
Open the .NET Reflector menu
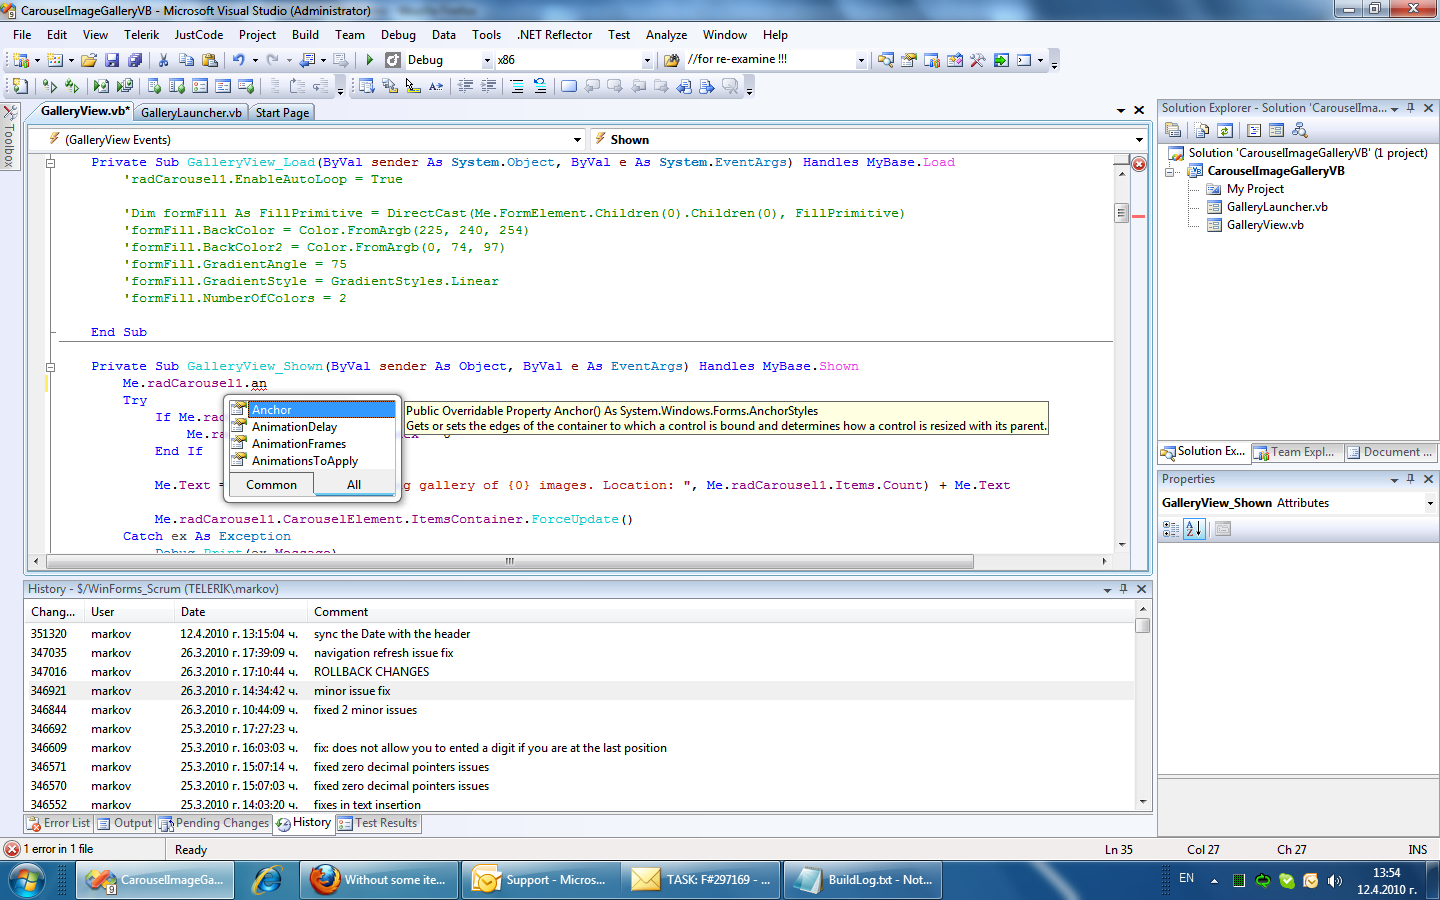click(x=555, y=34)
